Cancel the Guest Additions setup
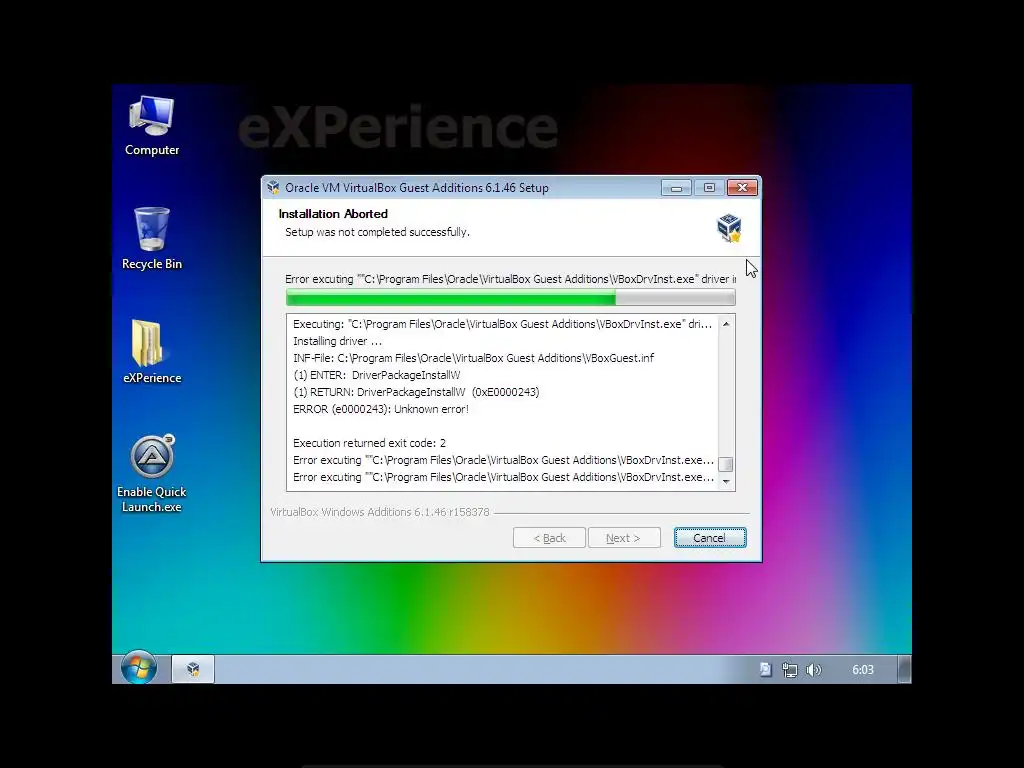Screen dimensions: 1024x768 pyautogui.click(x=710, y=538)
